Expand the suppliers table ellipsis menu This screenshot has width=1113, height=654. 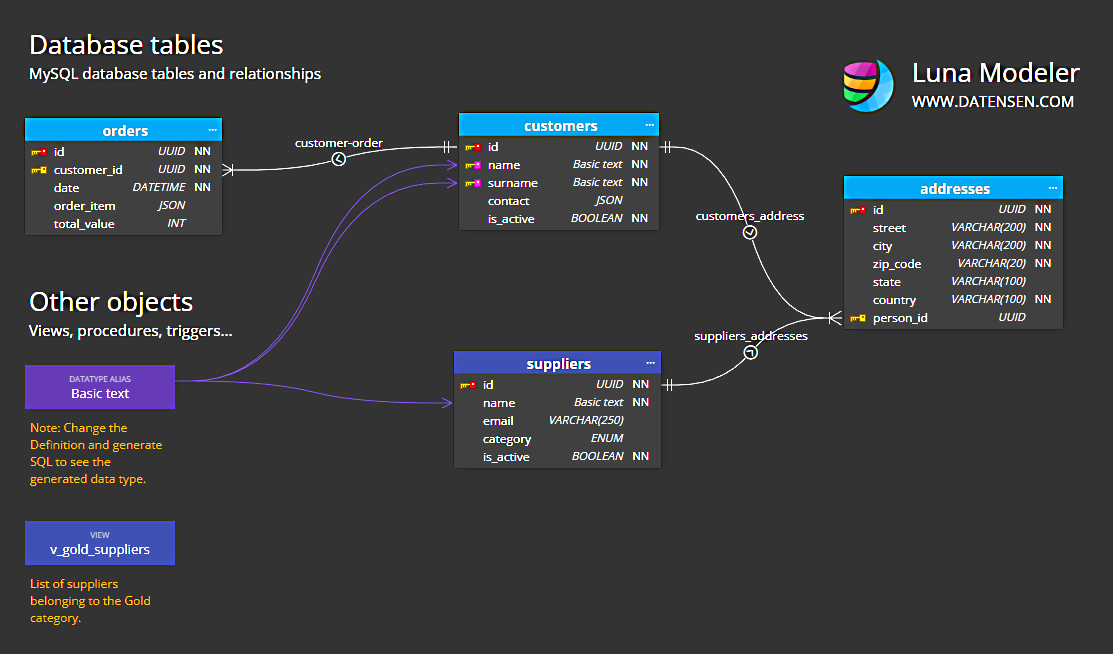(x=650, y=363)
